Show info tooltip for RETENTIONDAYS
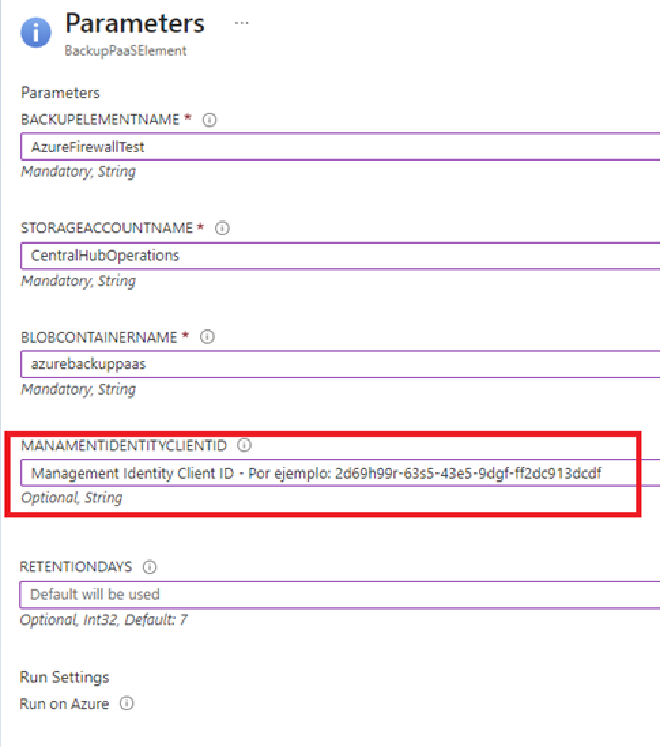Viewport: 660px width, 747px height. pyautogui.click(x=150, y=566)
